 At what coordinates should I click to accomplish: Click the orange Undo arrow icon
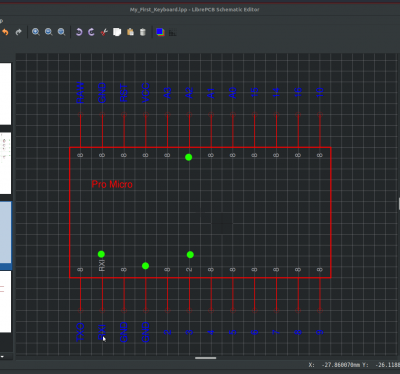(5, 32)
